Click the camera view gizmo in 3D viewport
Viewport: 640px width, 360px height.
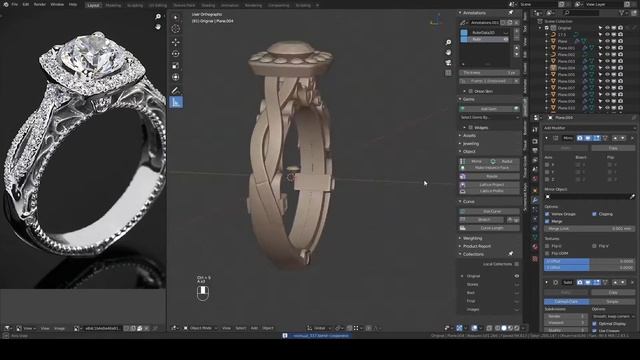tap(448, 63)
